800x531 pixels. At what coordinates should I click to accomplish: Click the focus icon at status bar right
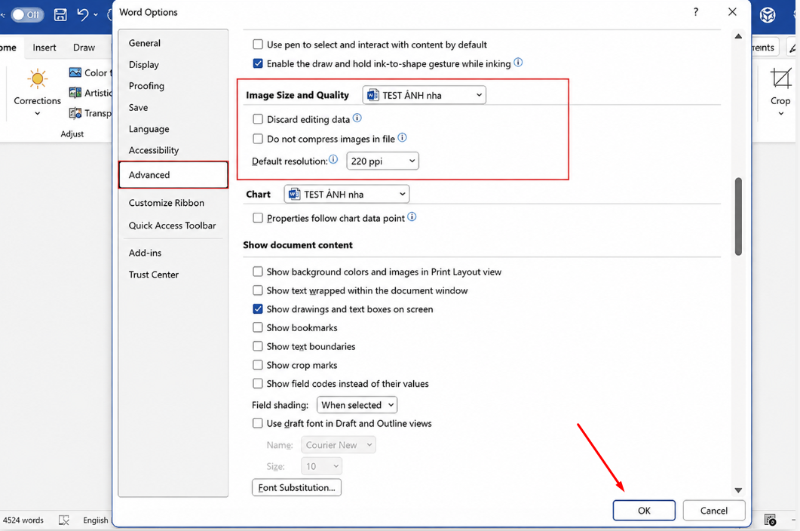770,520
